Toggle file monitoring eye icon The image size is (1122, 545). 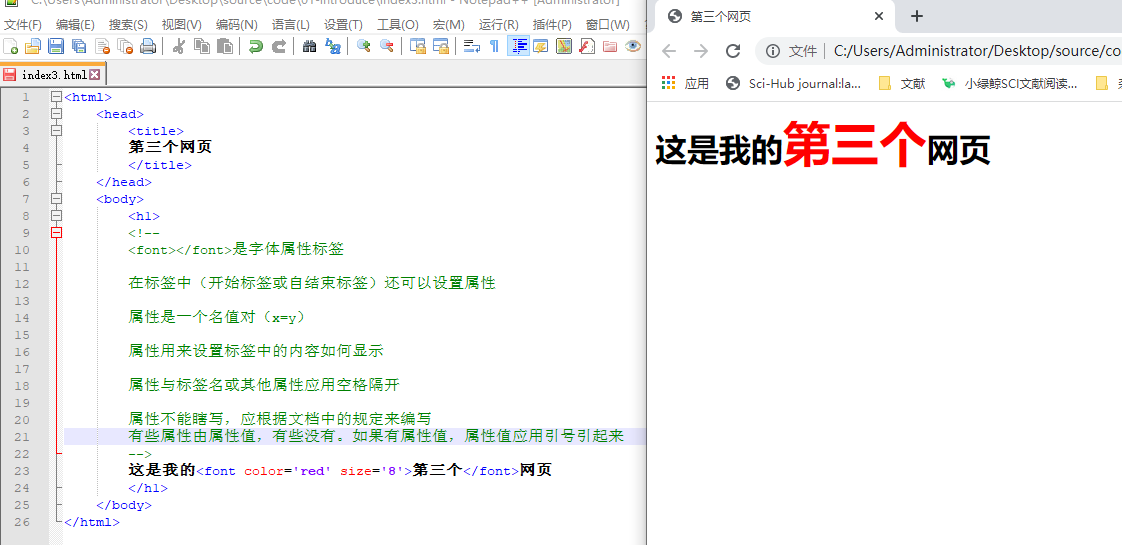633,46
